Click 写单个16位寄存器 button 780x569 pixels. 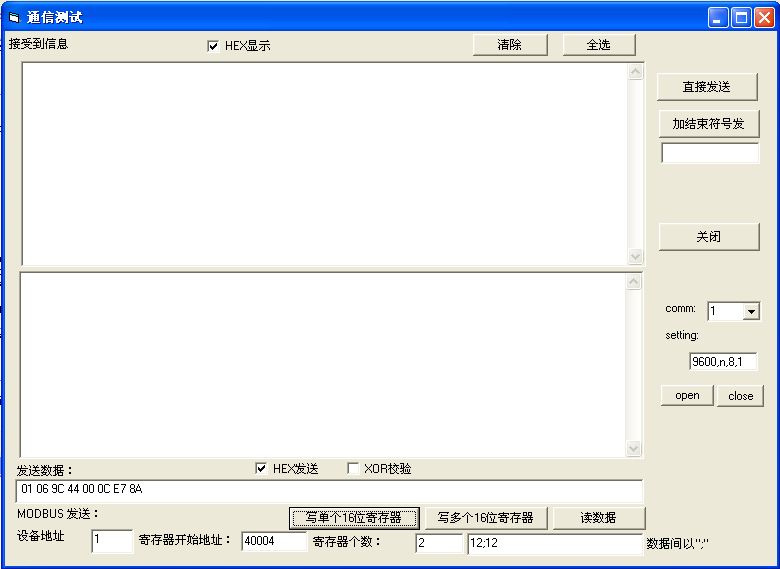pyautogui.click(x=354, y=518)
